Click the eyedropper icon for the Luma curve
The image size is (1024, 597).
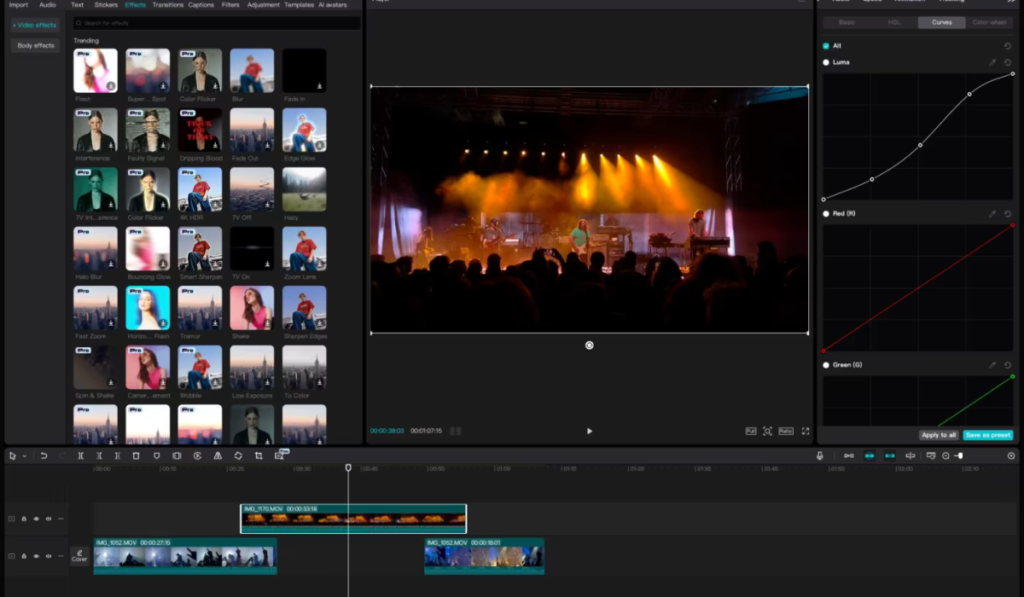click(x=992, y=63)
